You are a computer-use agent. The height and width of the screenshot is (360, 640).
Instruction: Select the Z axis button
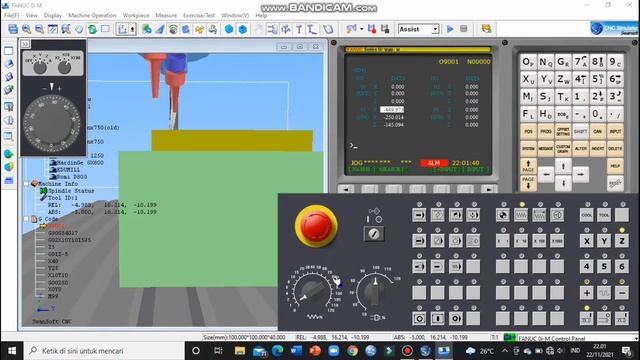pyautogui.click(x=622, y=241)
